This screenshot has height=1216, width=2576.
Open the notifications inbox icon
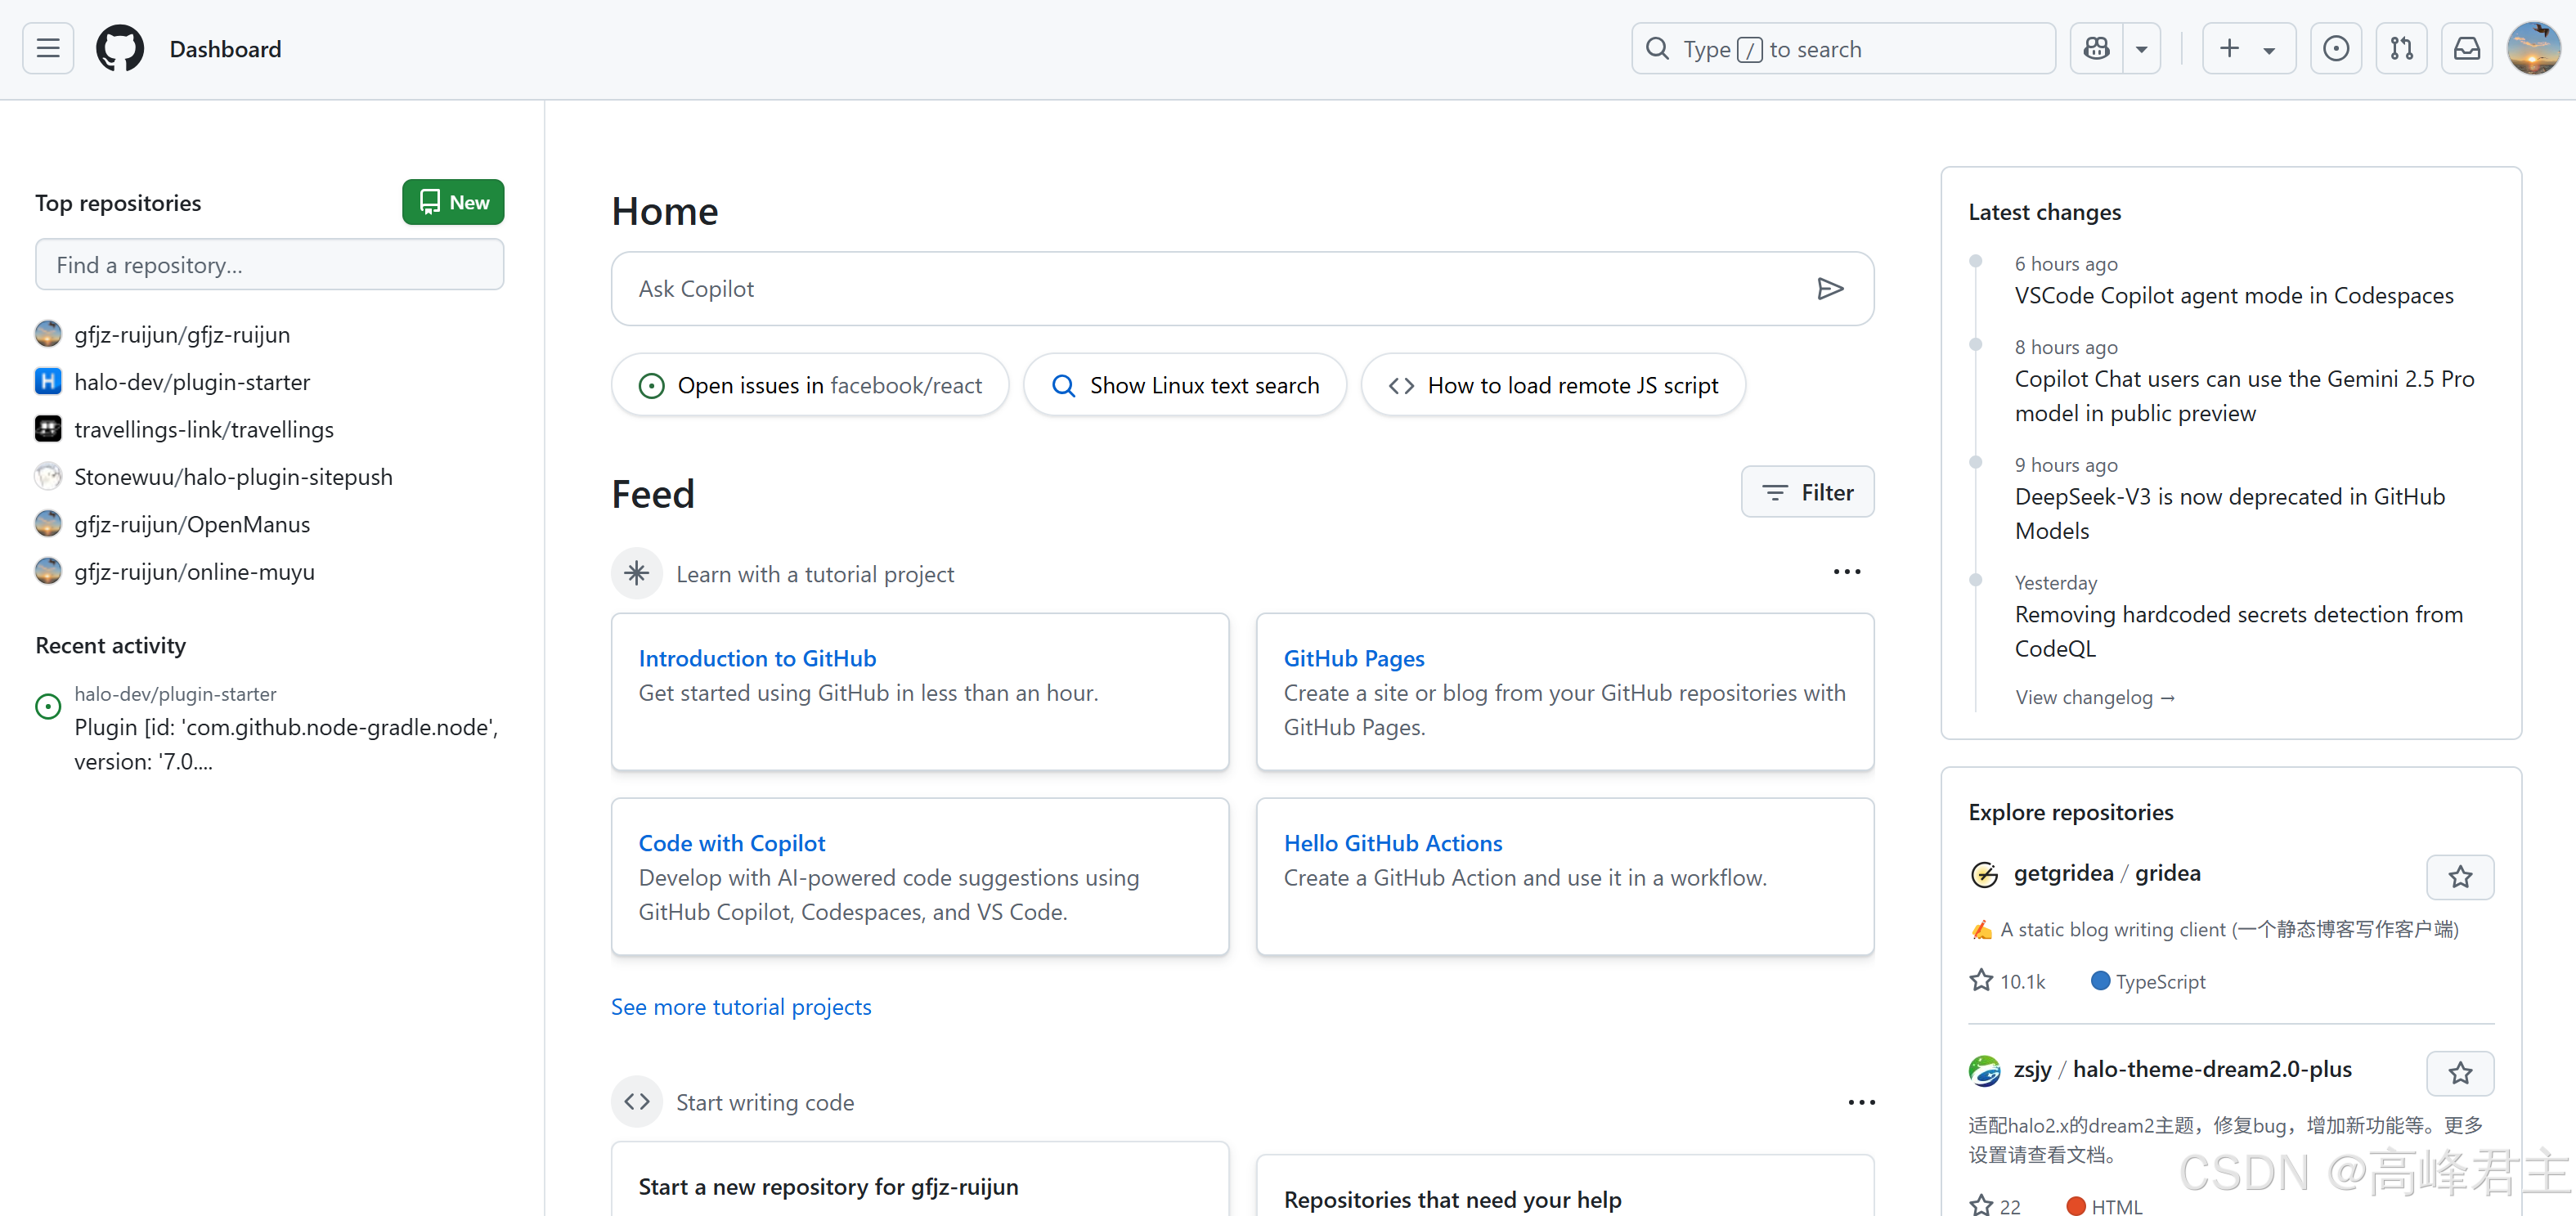(x=2467, y=48)
